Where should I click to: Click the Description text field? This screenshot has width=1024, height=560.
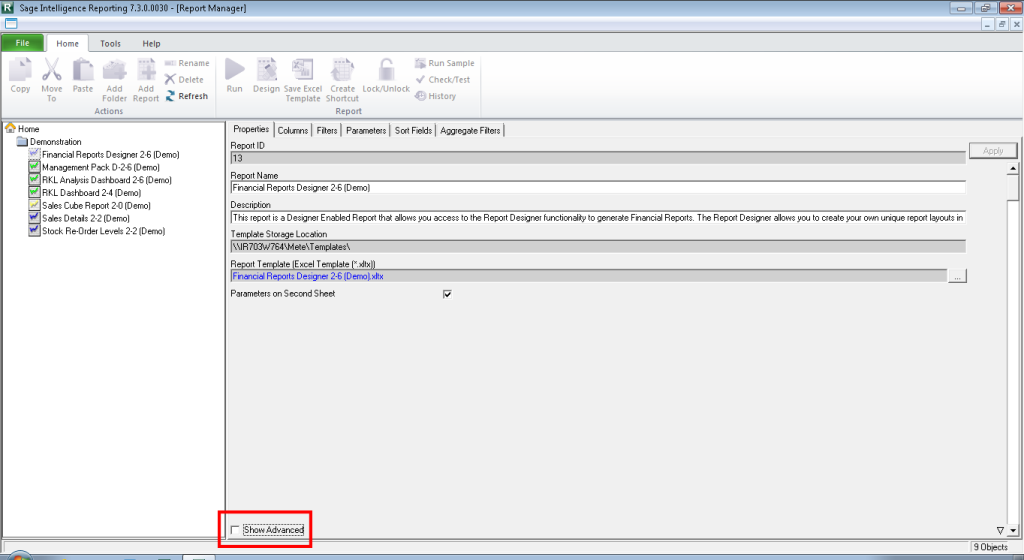pyautogui.click(x=598, y=218)
